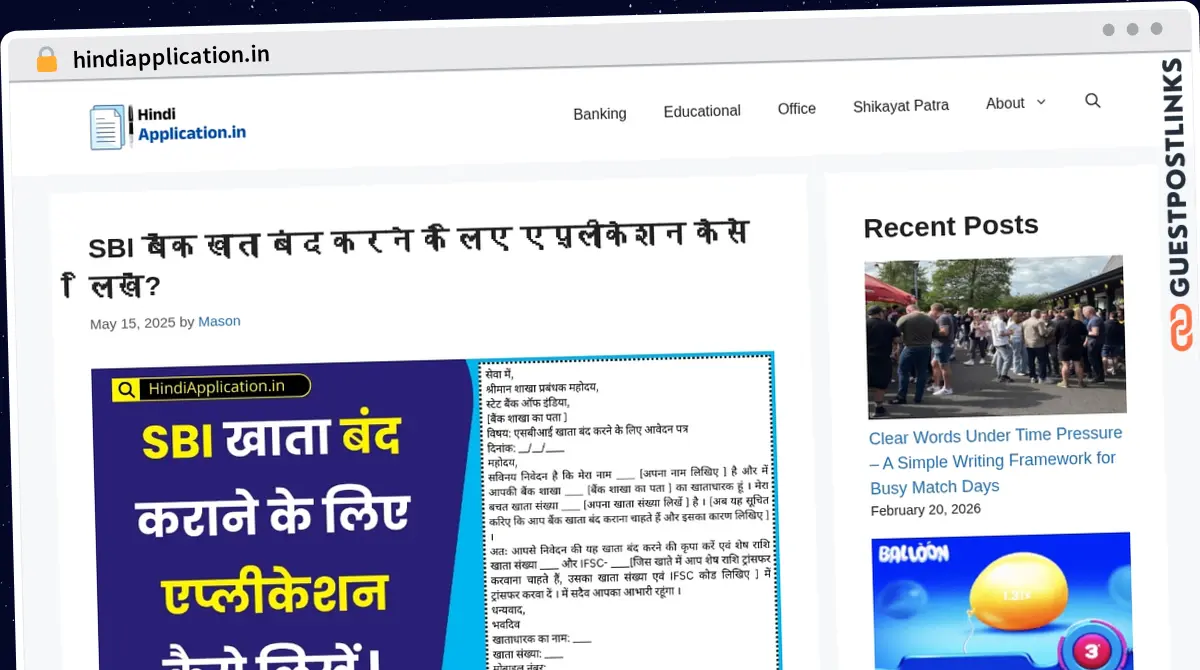Image resolution: width=1200 pixels, height=670 pixels.
Task: Open the Educational section
Action: click(702, 110)
